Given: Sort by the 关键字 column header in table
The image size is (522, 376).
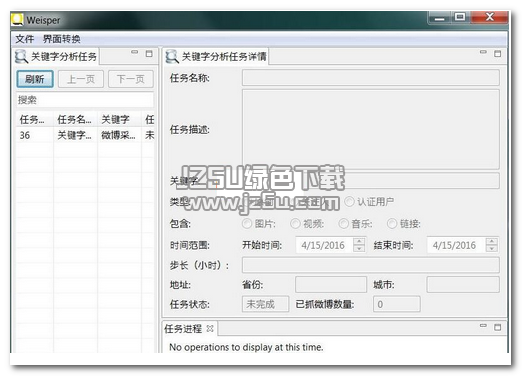Looking at the screenshot, I should tap(119, 119).
